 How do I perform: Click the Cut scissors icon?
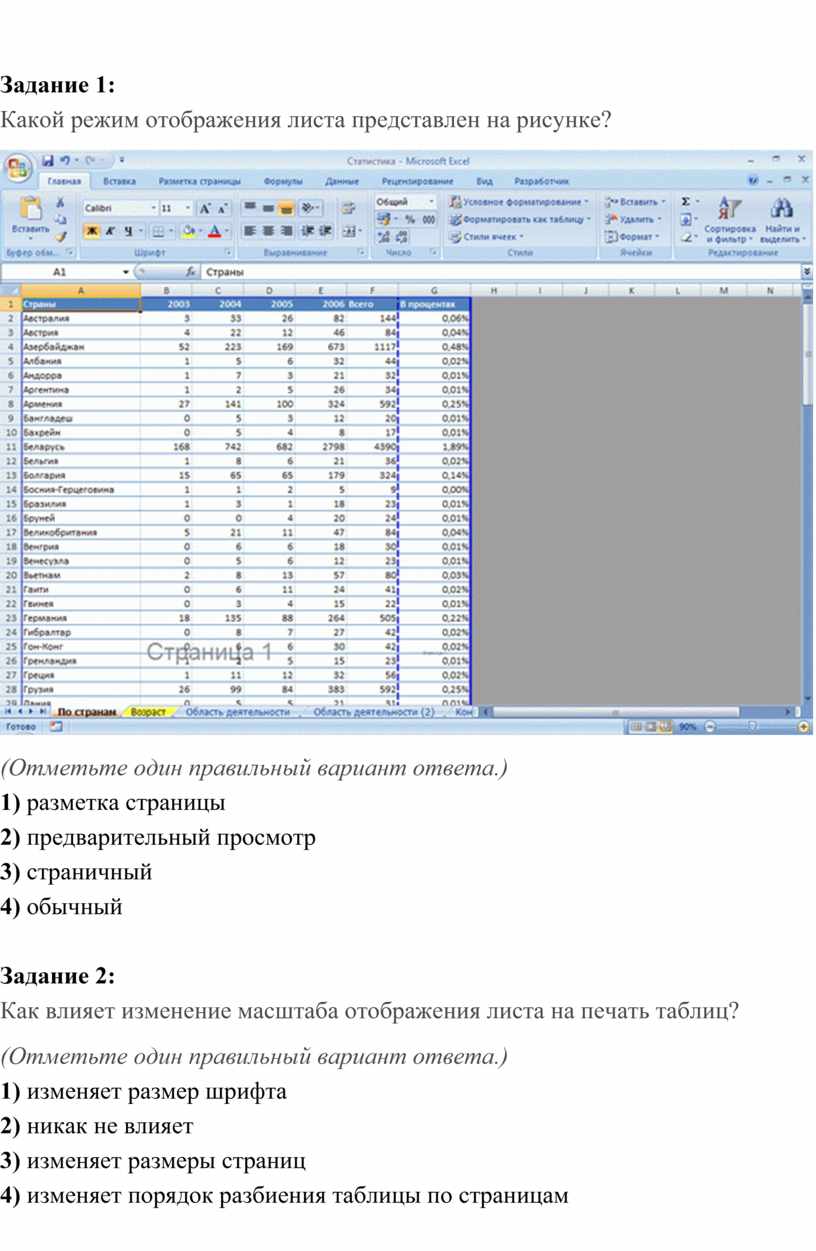61,202
